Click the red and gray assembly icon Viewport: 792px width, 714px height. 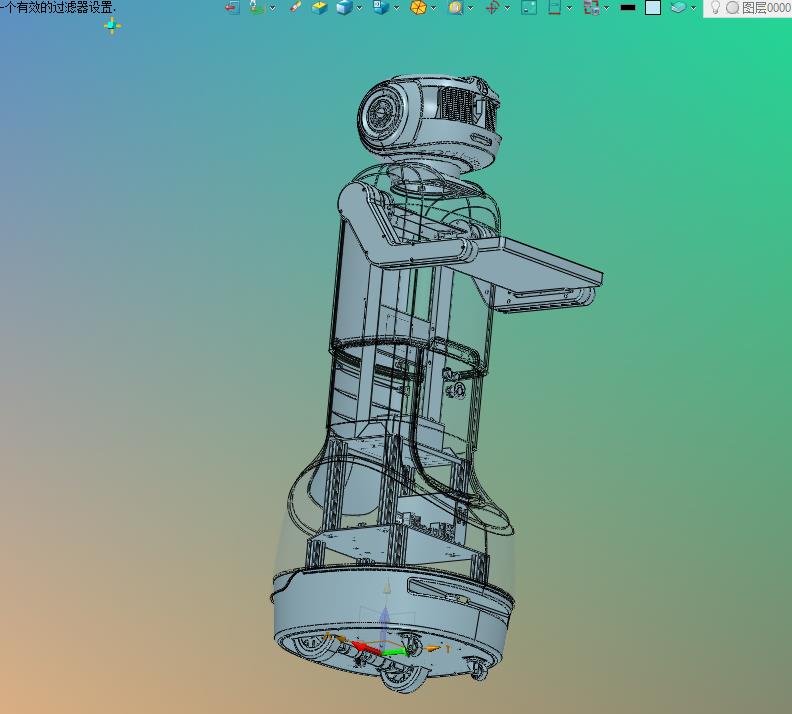(591, 8)
